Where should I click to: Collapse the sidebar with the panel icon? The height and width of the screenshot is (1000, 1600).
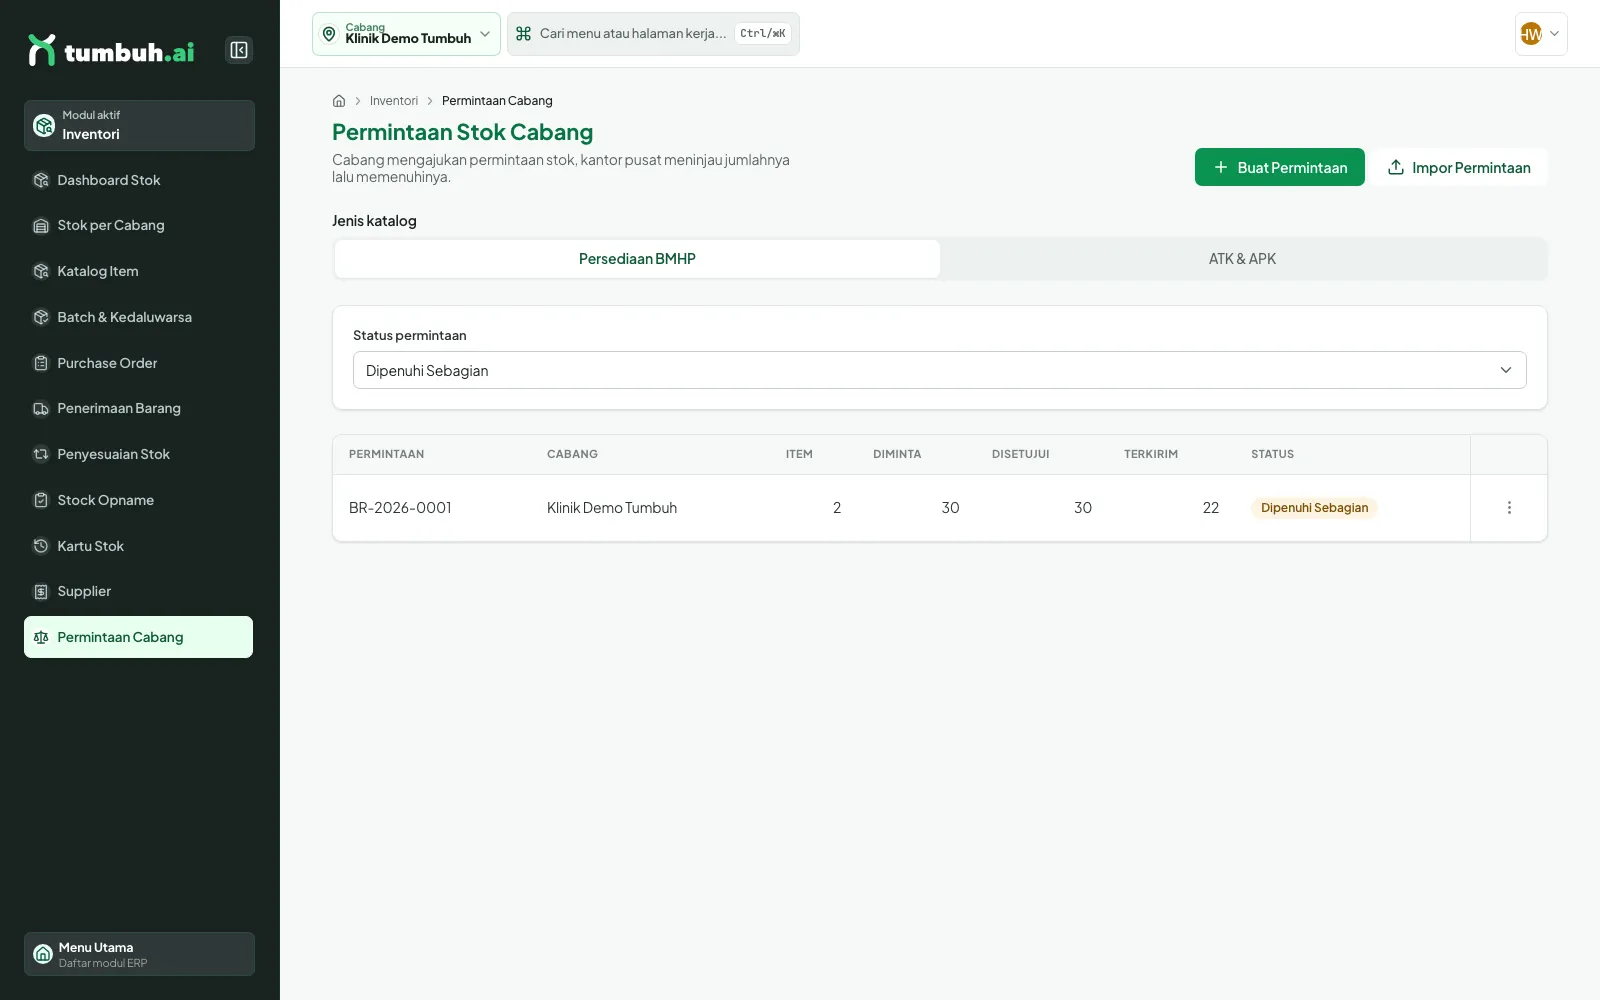(x=239, y=50)
